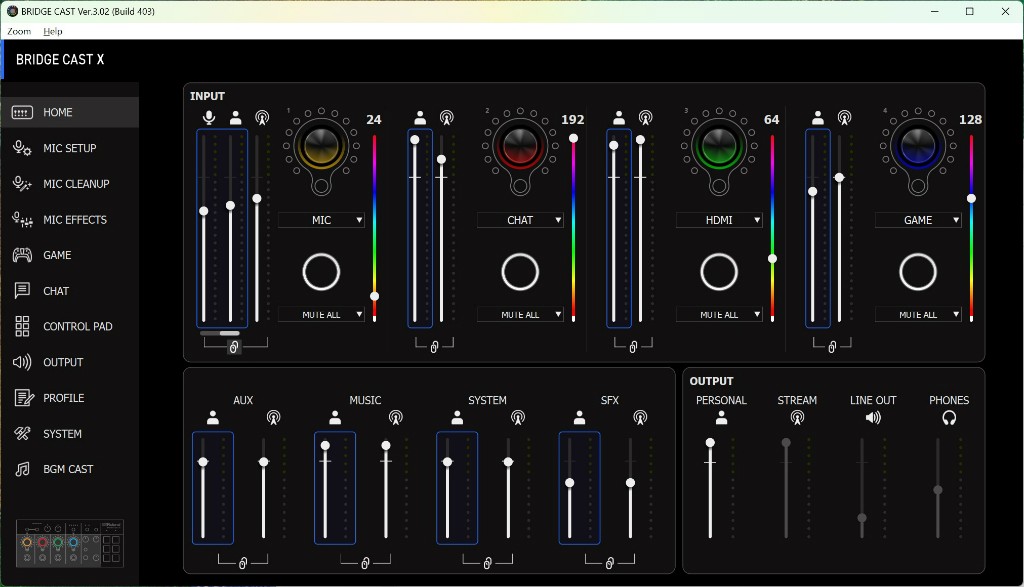Click the PERSONAL output fader handle
The image size is (1024, 587).
(710, 443)
